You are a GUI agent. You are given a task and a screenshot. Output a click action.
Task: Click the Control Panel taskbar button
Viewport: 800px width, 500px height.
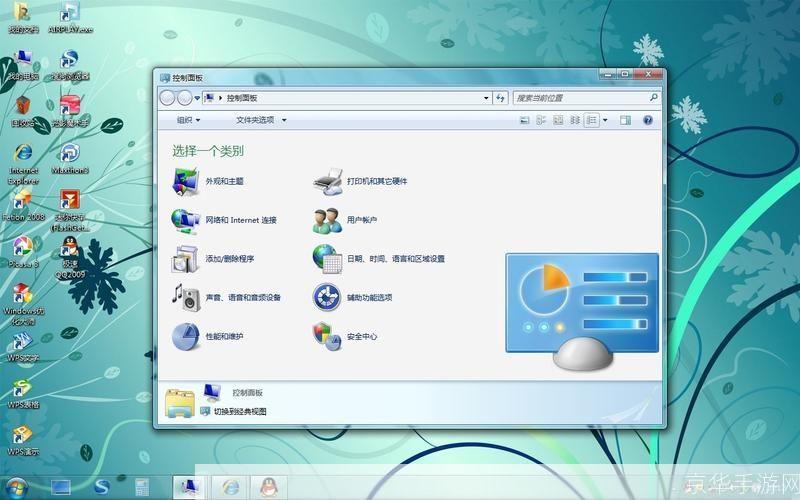188,487
